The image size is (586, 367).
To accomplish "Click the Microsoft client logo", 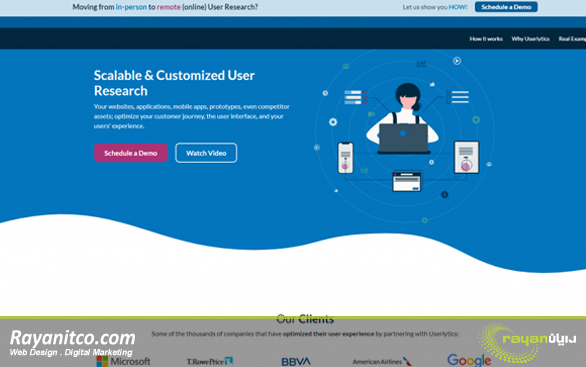I will point(123,361).
